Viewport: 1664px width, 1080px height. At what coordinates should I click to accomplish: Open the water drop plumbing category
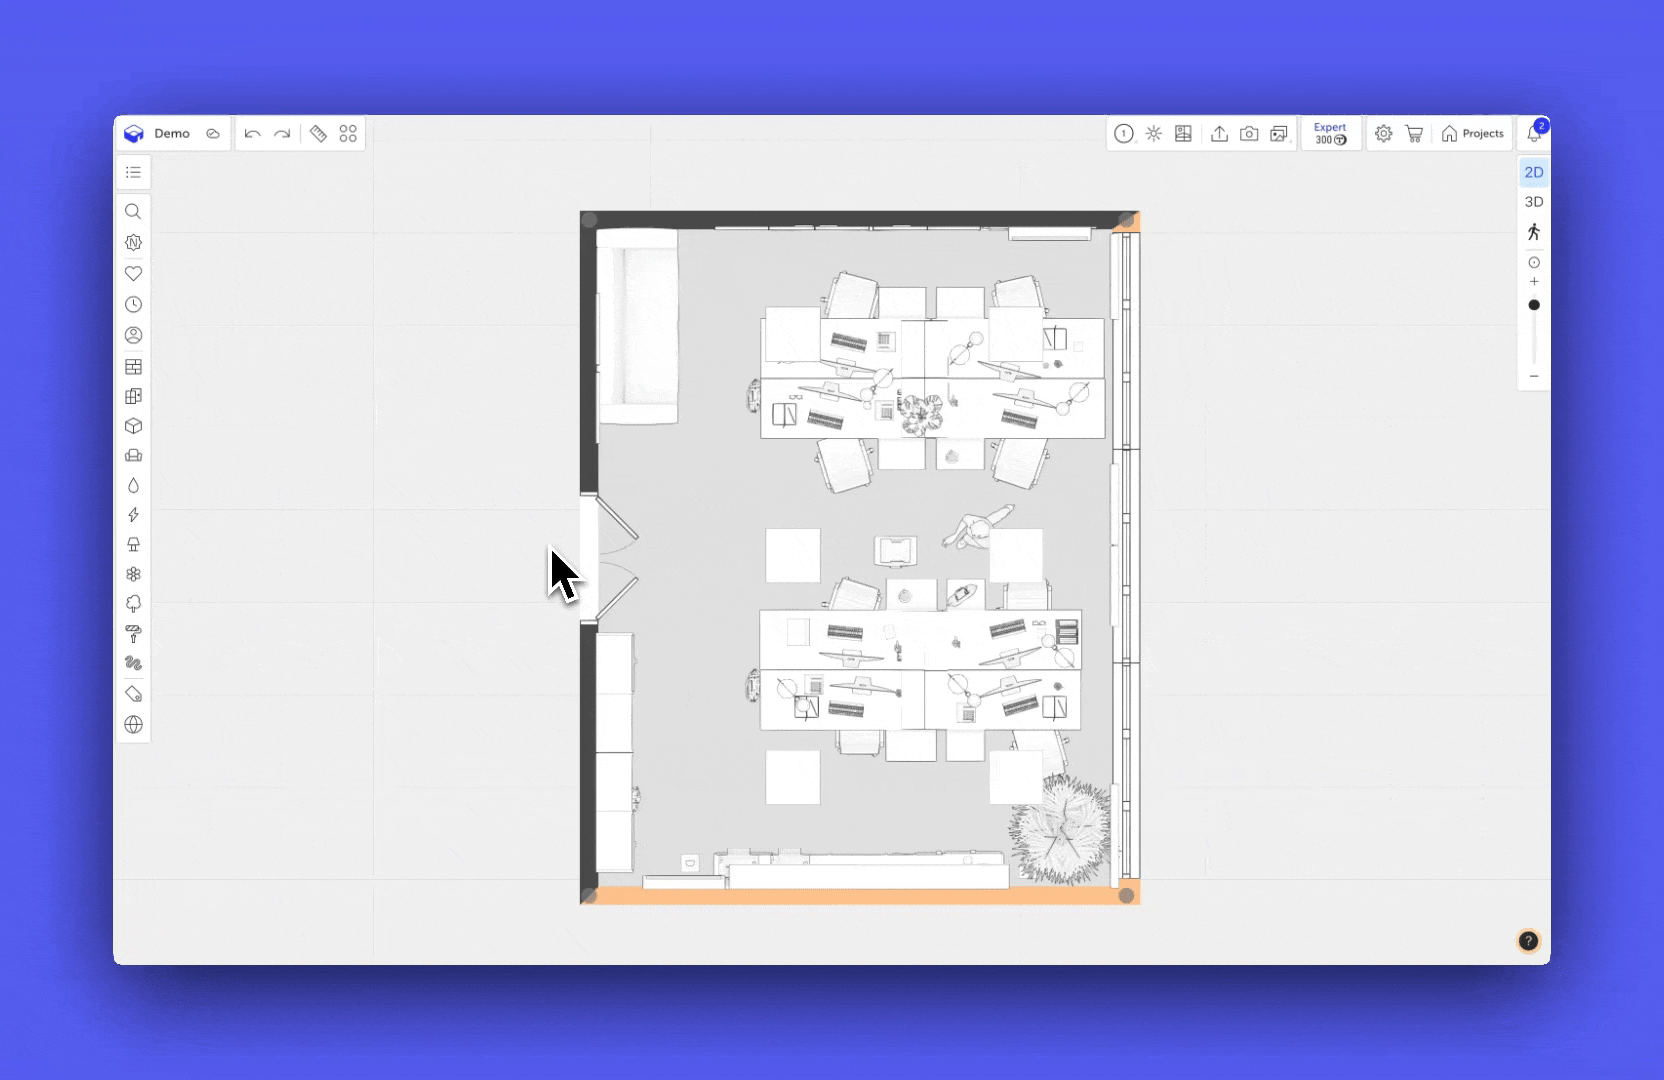pyautogui.click(x=133, y=485)
